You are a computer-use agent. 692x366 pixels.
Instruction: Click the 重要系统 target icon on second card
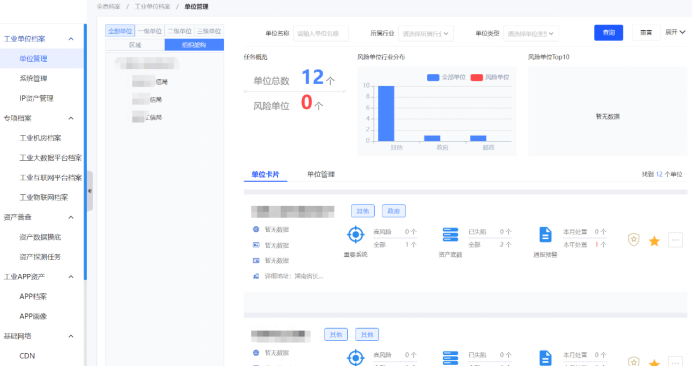click(x=356, y=357)
